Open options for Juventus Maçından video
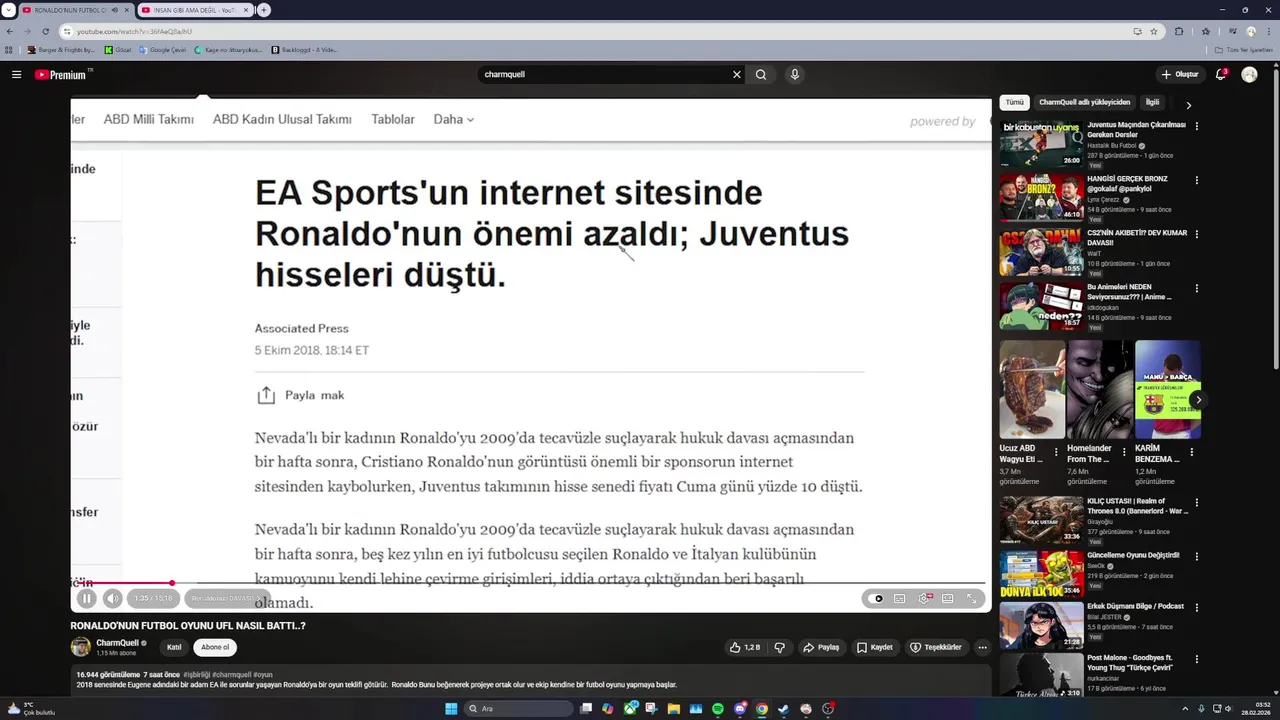Image resolution: width=1280 pixels, height=720 pixels. click(1196, 126)
